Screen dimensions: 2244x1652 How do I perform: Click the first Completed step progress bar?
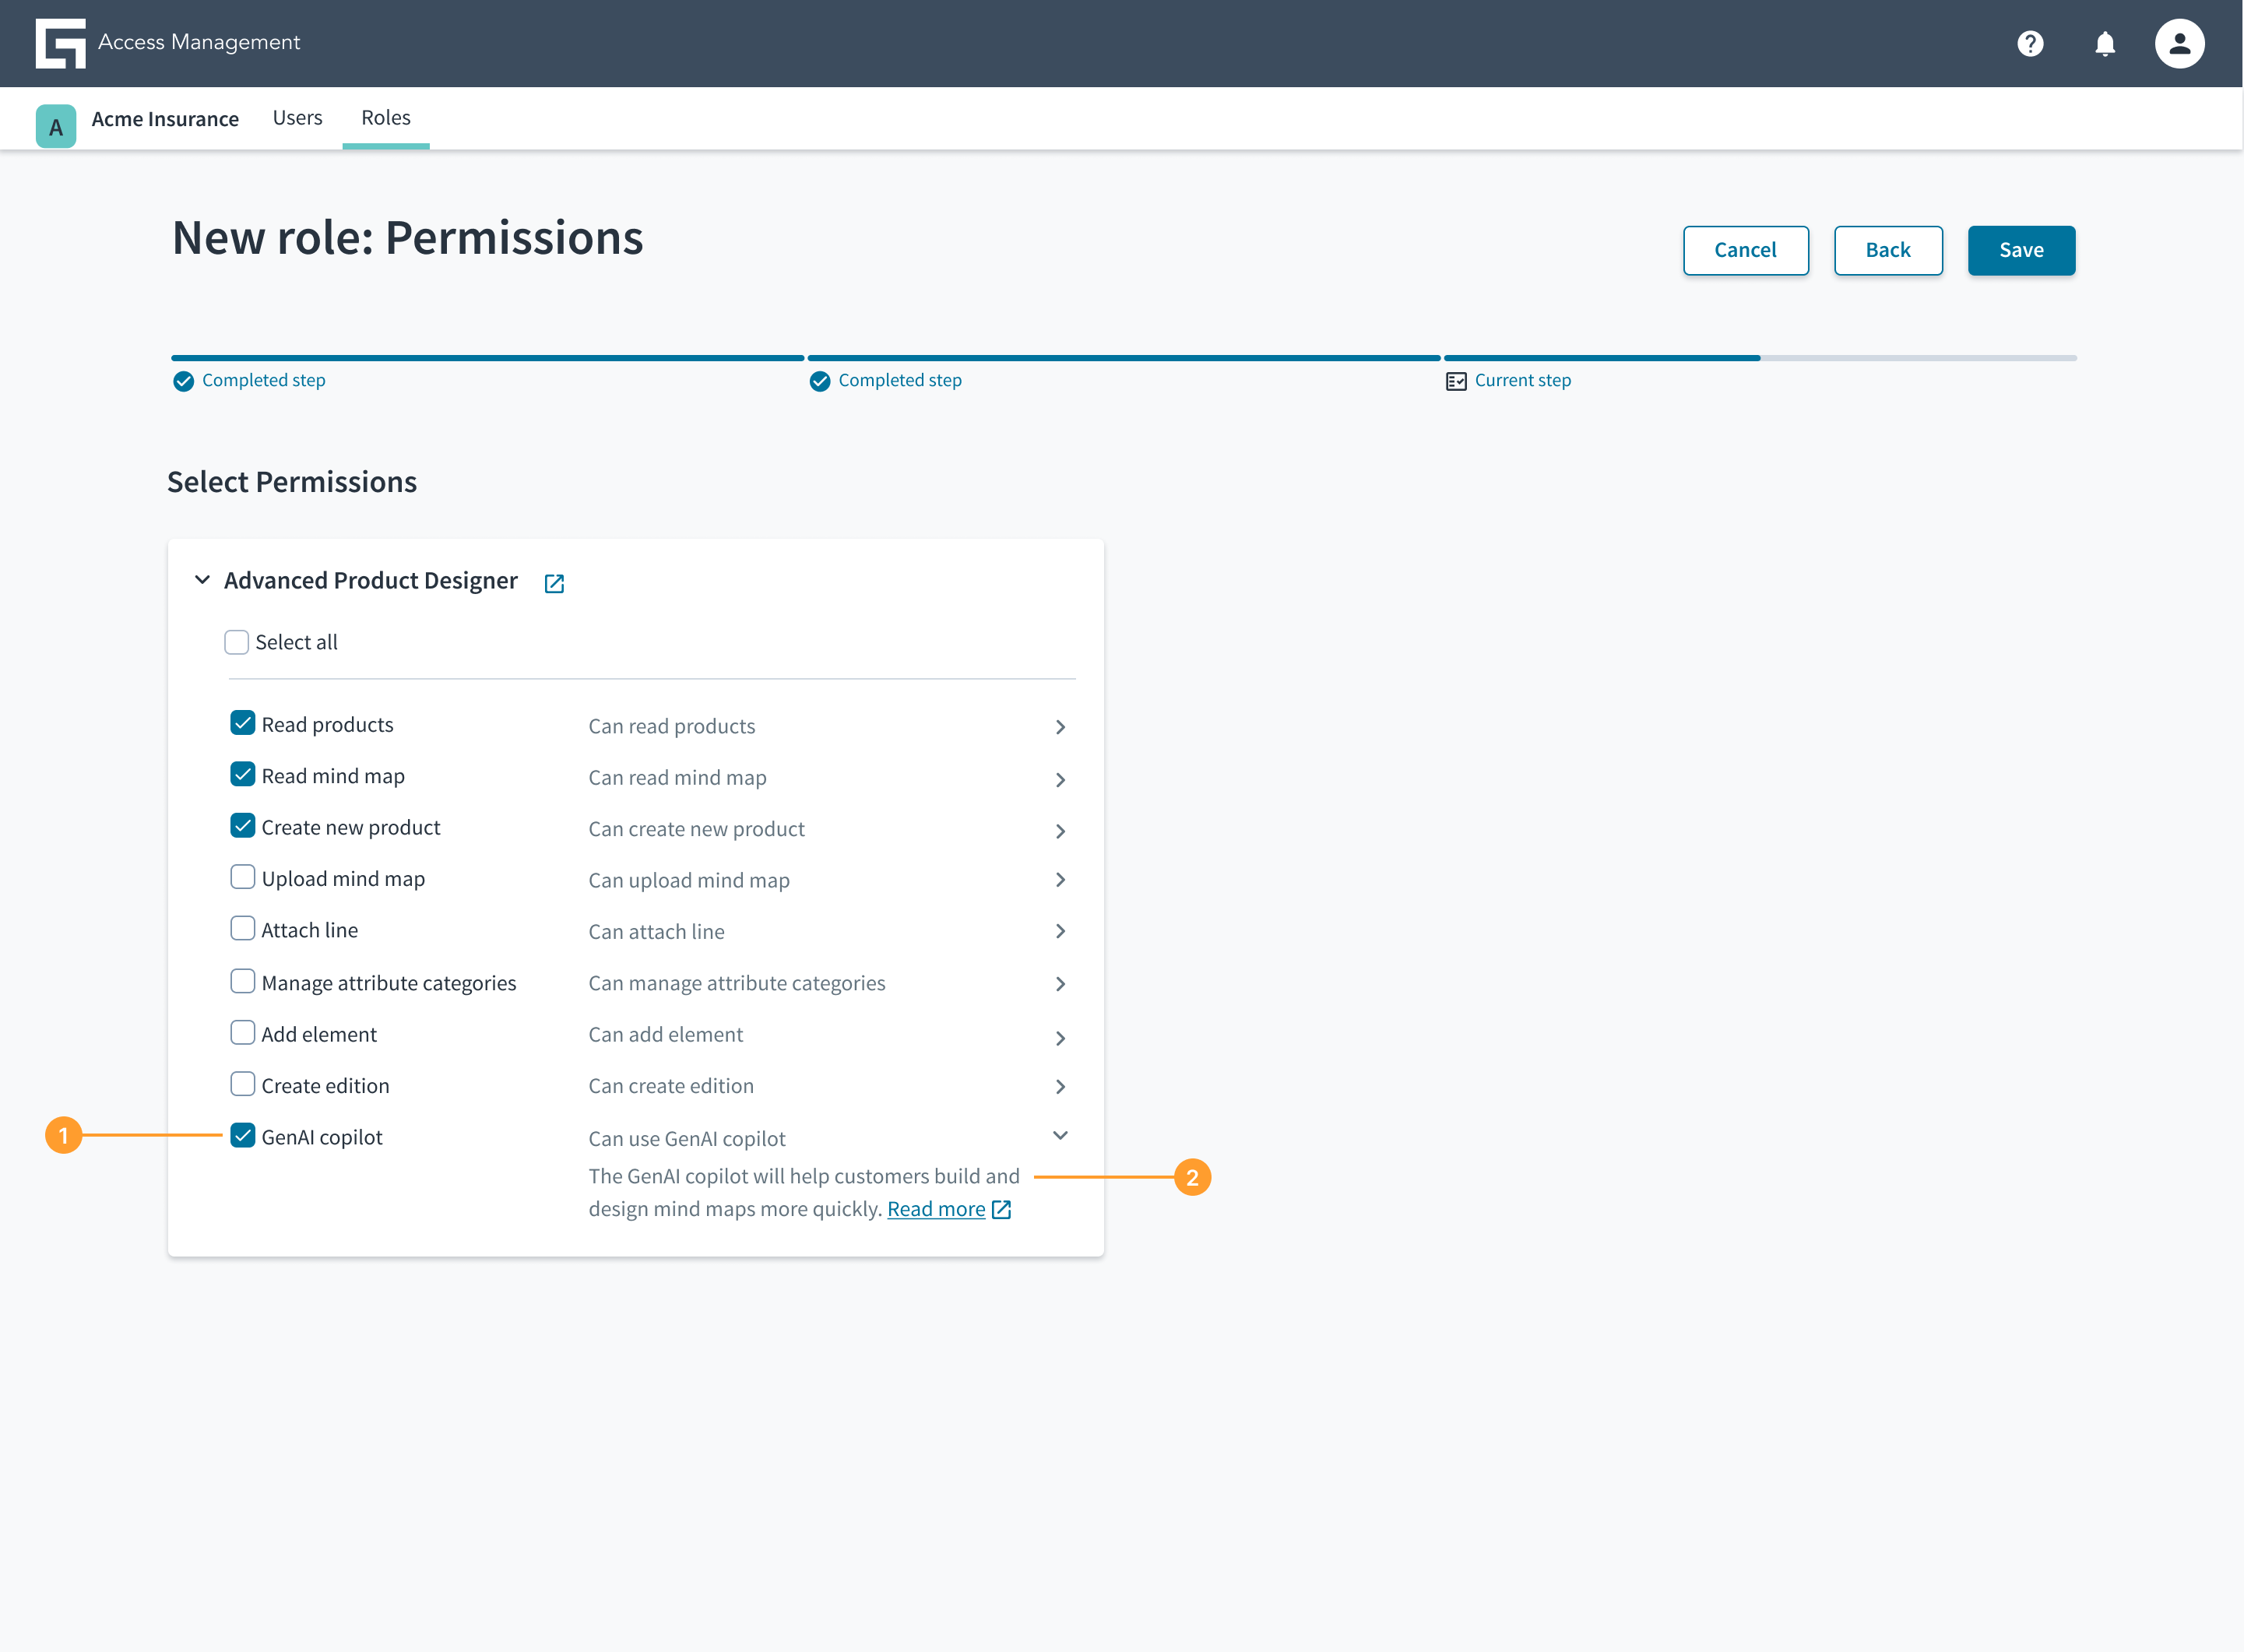487,358
